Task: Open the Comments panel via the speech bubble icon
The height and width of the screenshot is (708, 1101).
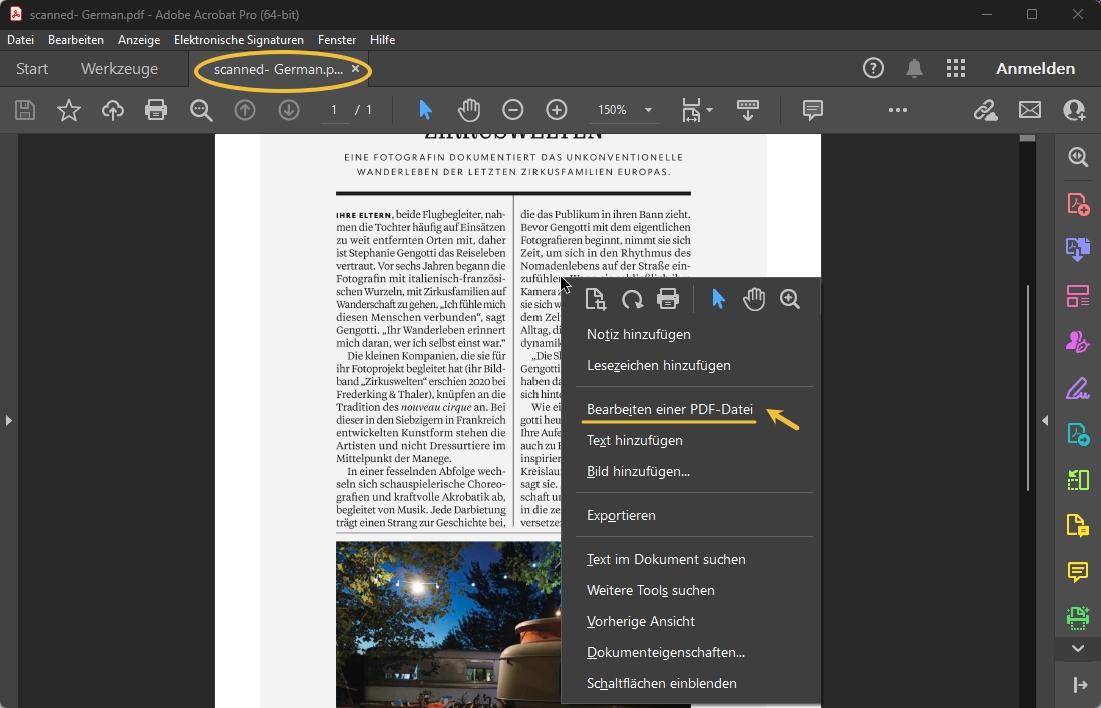Action: 812,110
